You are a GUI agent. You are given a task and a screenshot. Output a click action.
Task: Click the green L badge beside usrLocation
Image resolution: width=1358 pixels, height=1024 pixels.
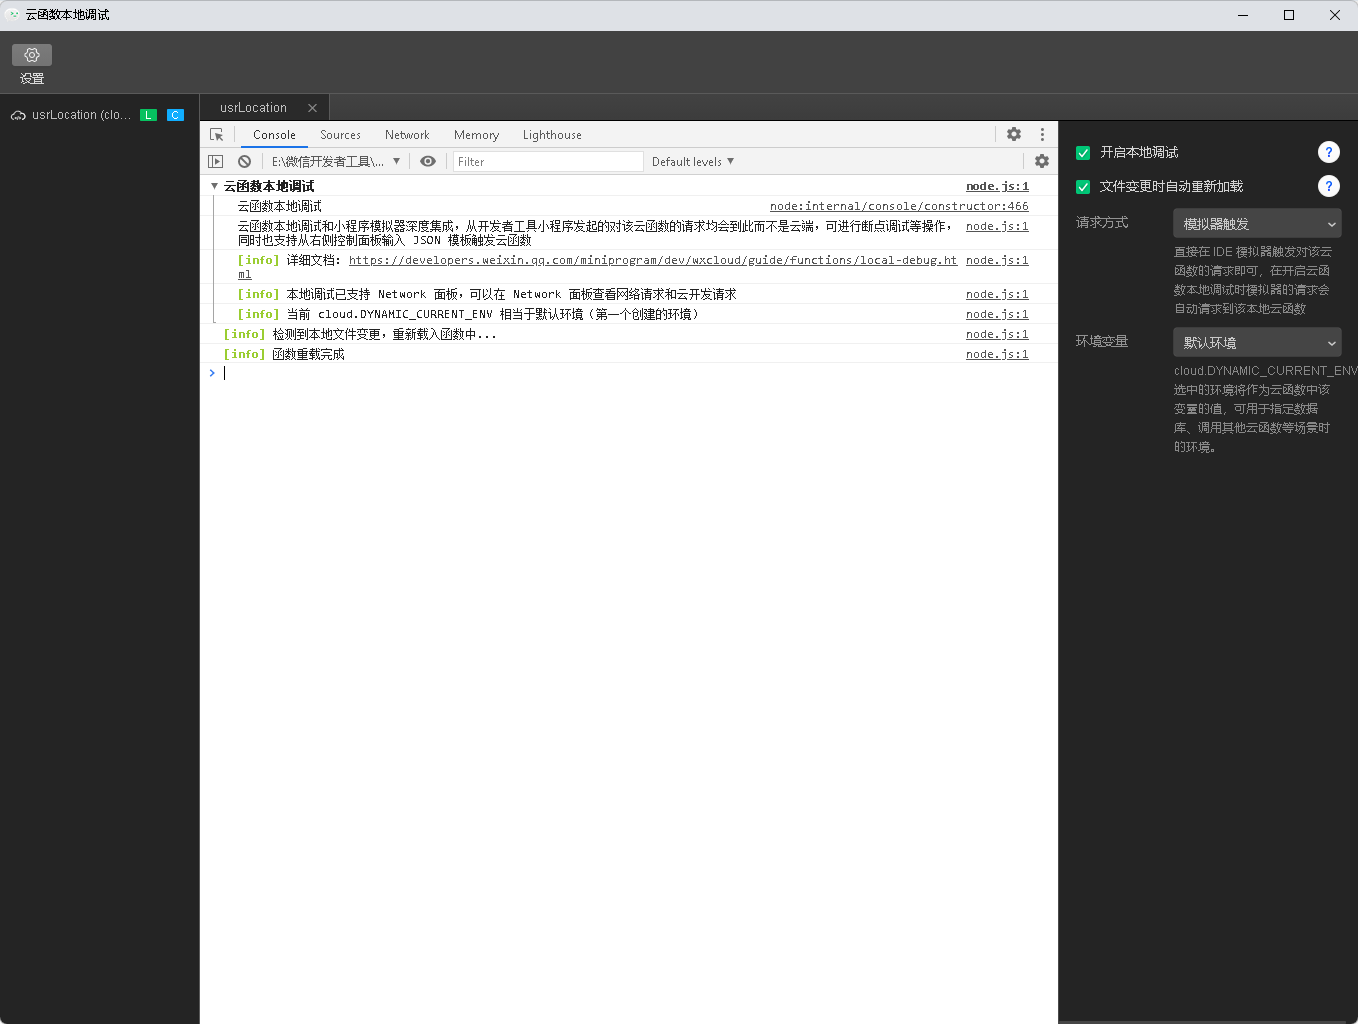[x=148, y=115]
